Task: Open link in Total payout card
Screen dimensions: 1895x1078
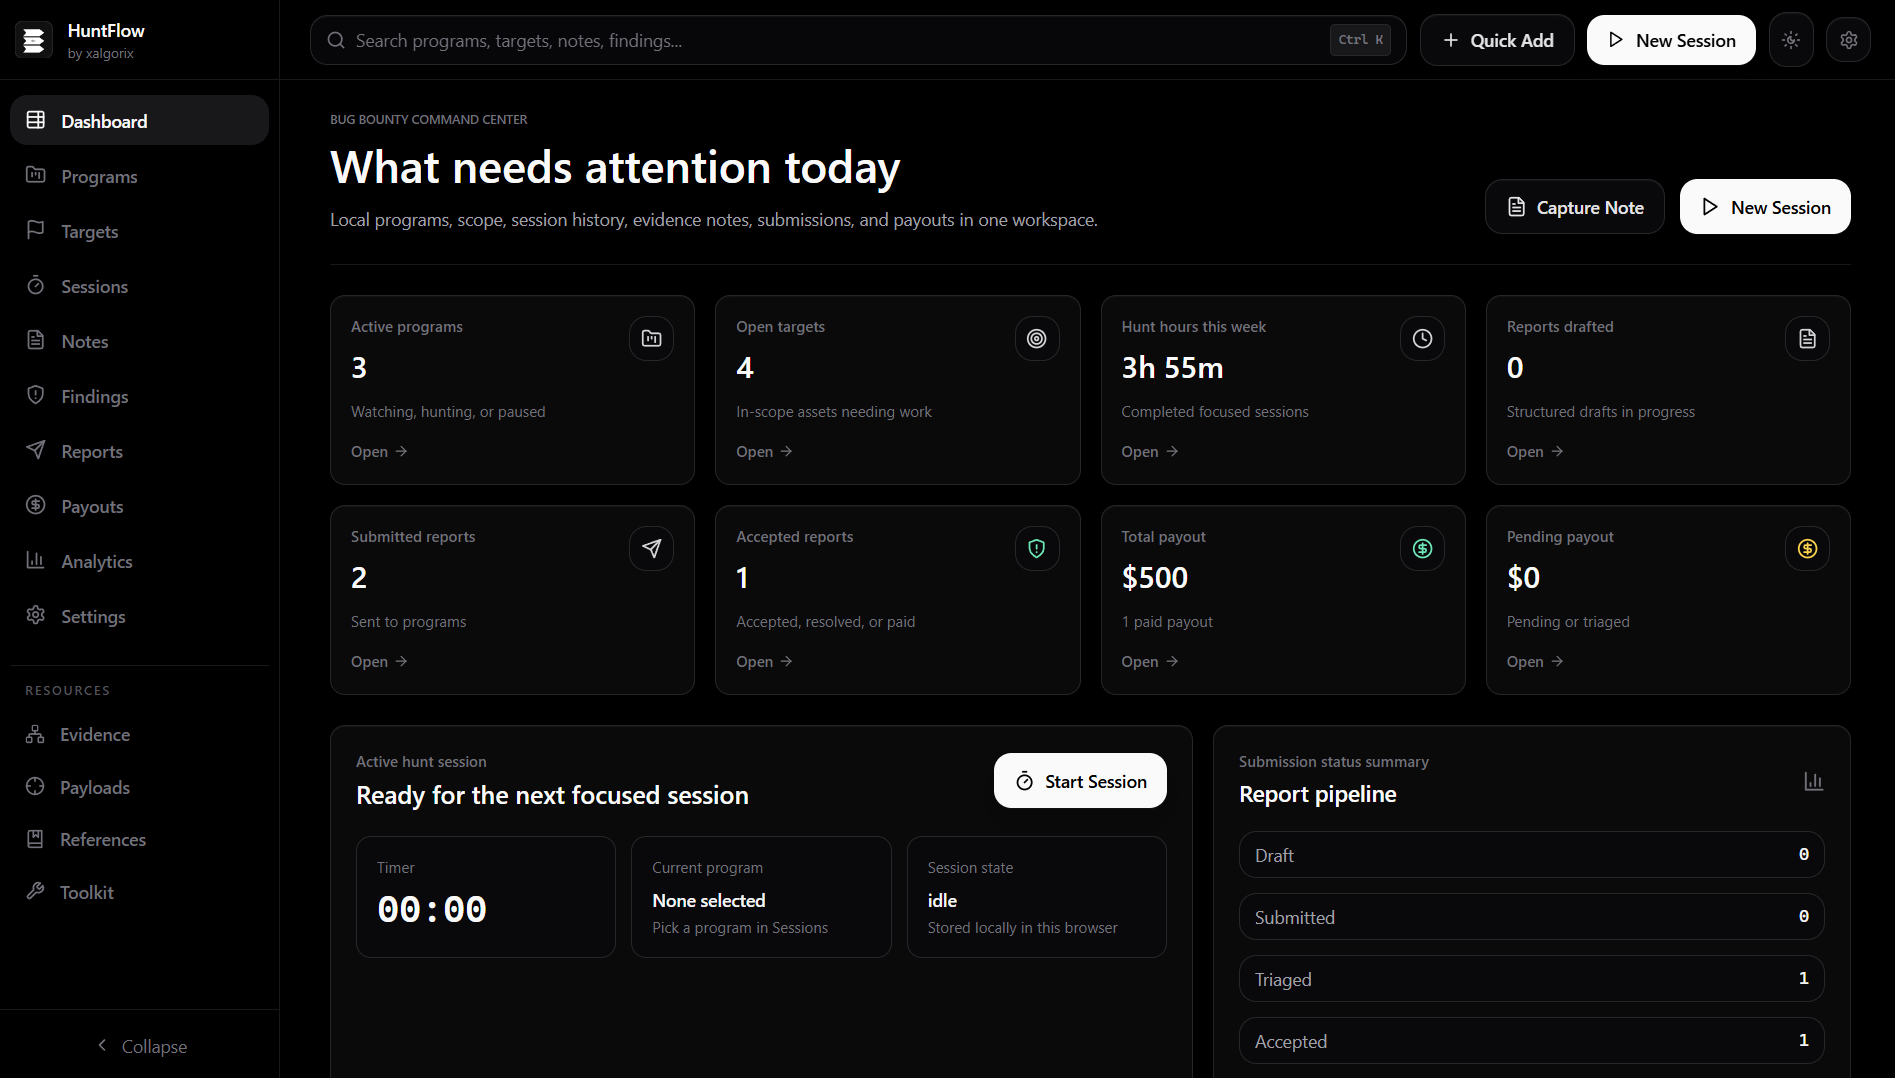Action: (1150, 662)
